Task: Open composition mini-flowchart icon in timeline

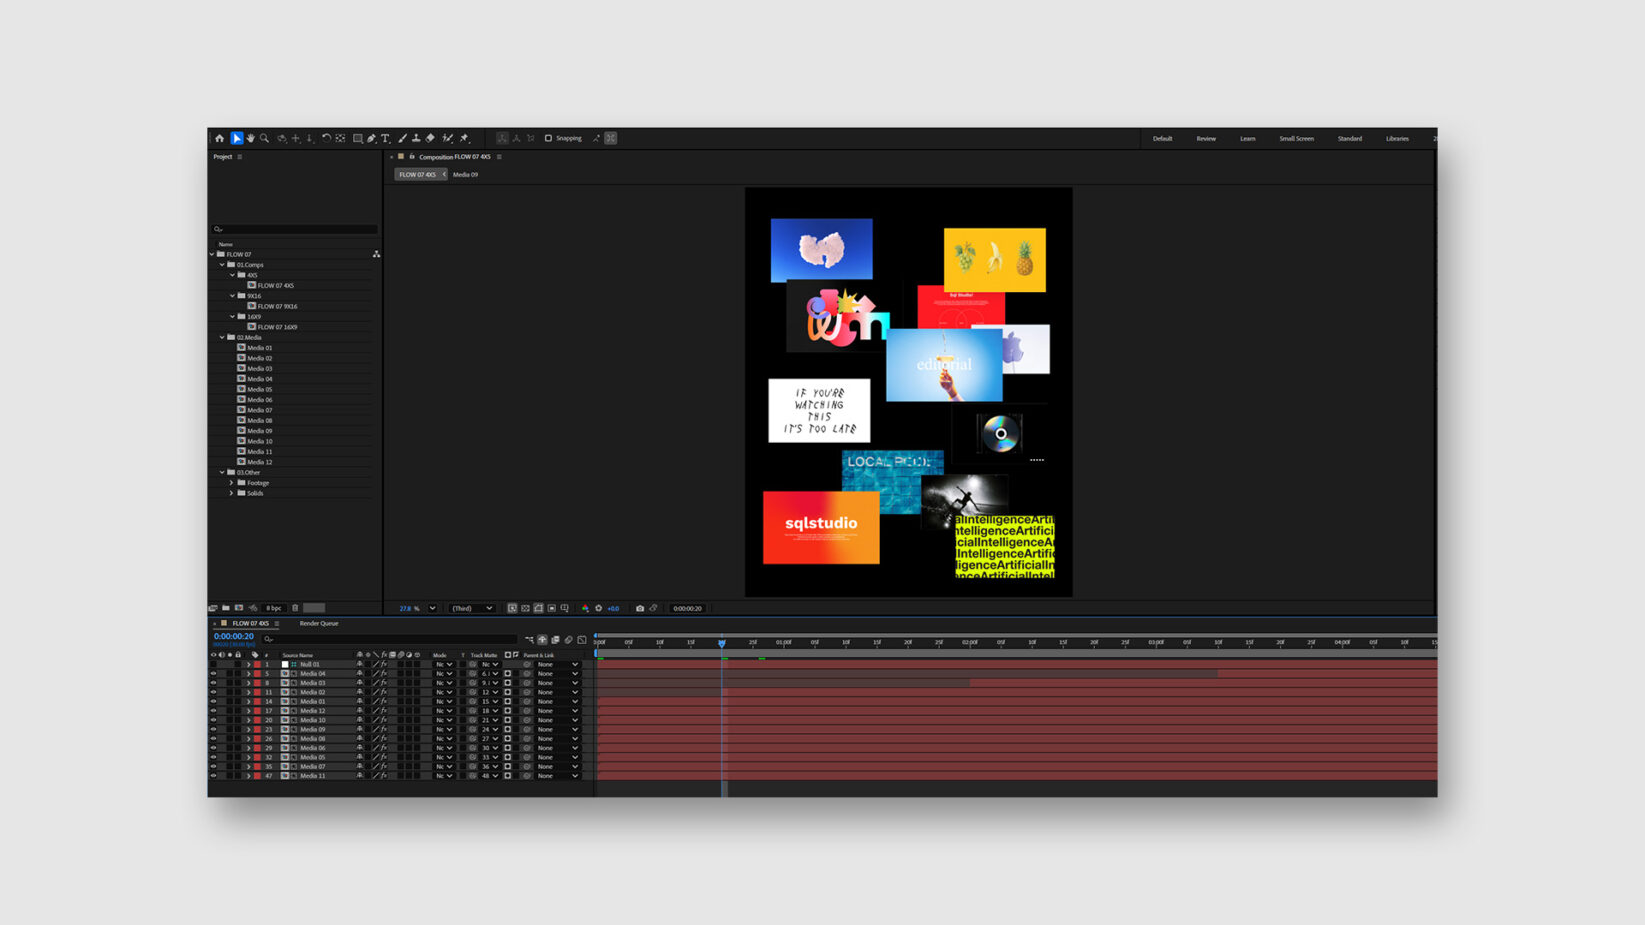Action: coord(529,640)
